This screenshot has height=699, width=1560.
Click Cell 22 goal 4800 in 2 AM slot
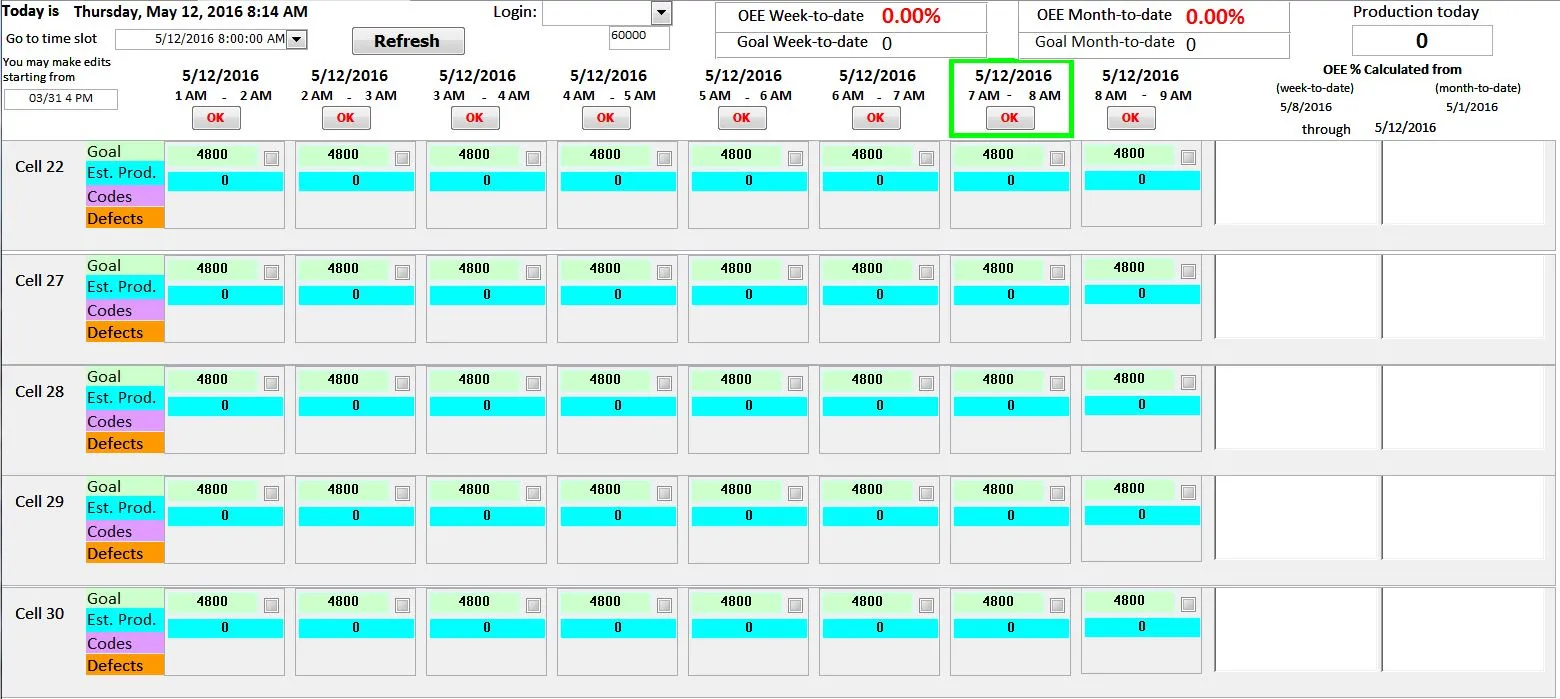tap(343, 155)
